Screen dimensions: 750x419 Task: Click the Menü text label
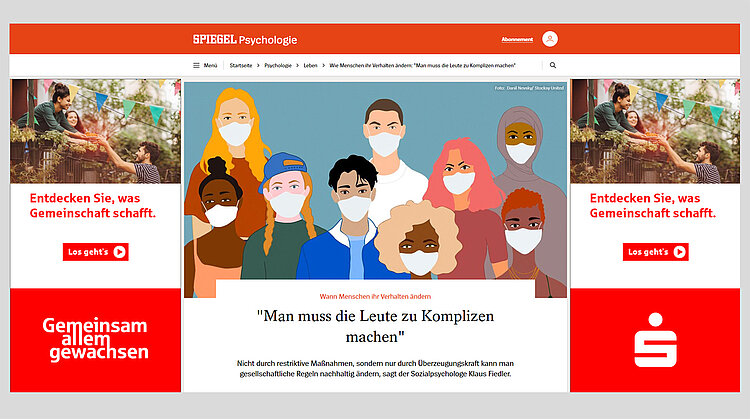point(210,66)
